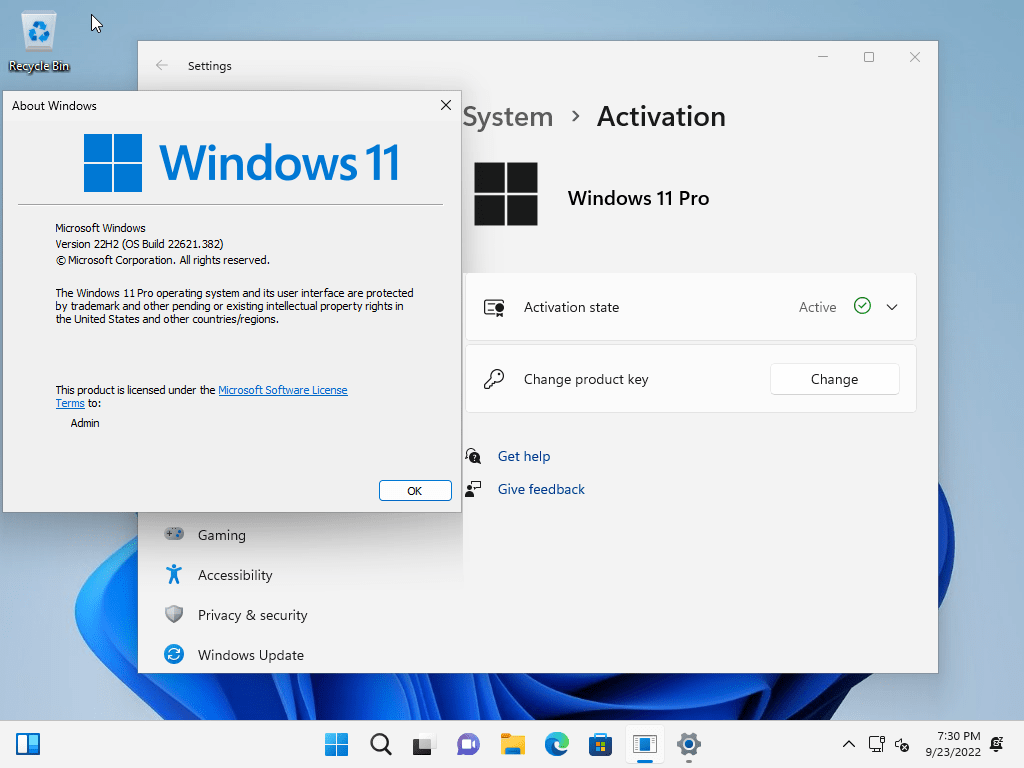Open the Microsoft Software License Terms link

click(x=282, y=390)
